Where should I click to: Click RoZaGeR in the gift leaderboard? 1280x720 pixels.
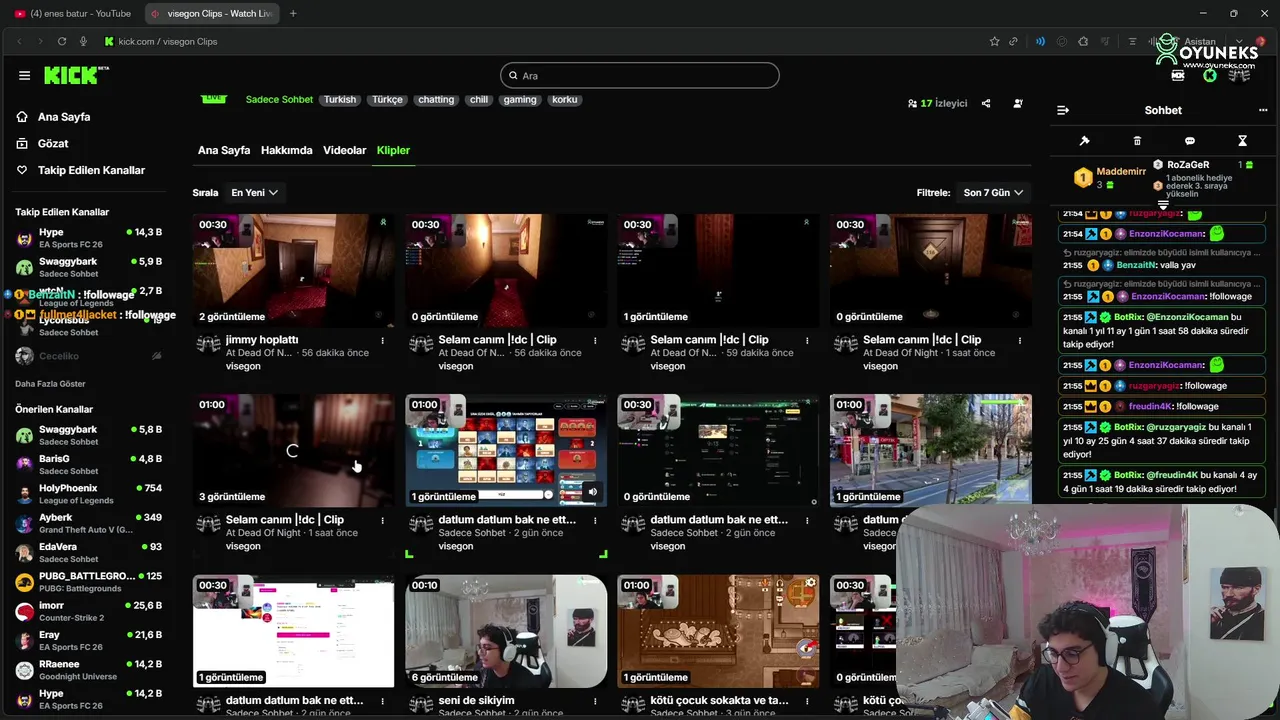coord(1188,165)
